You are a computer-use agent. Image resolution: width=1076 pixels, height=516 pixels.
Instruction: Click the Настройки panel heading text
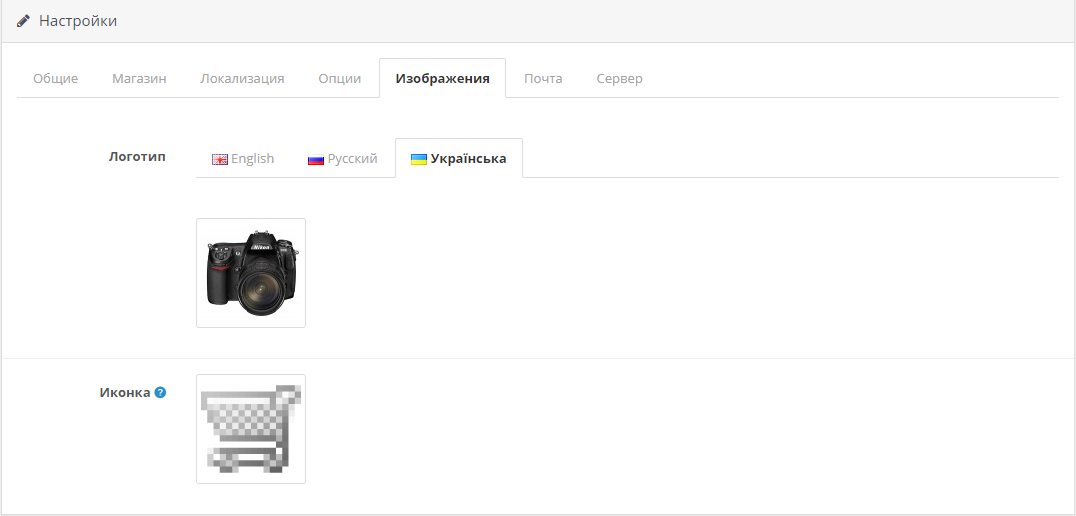(78, 21)
